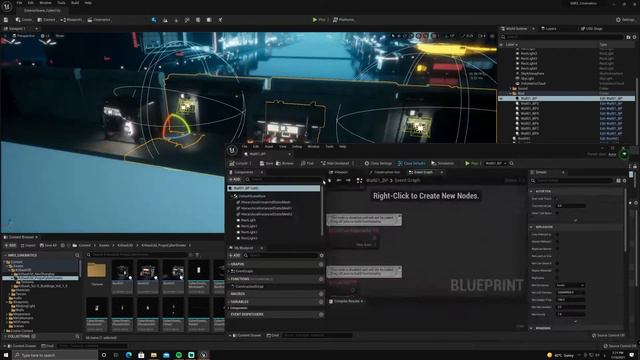Open Tools menu in main editor
Viewport: 640px width, 360px height.
coord(61,3)
